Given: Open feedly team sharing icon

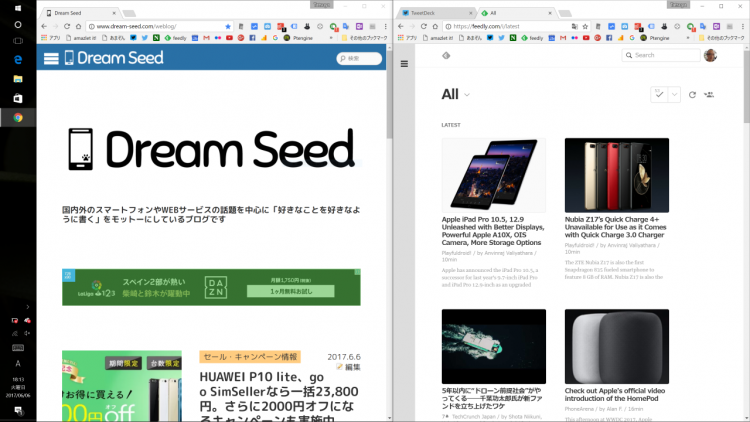Looking at the screenshot, I should 709,95.
